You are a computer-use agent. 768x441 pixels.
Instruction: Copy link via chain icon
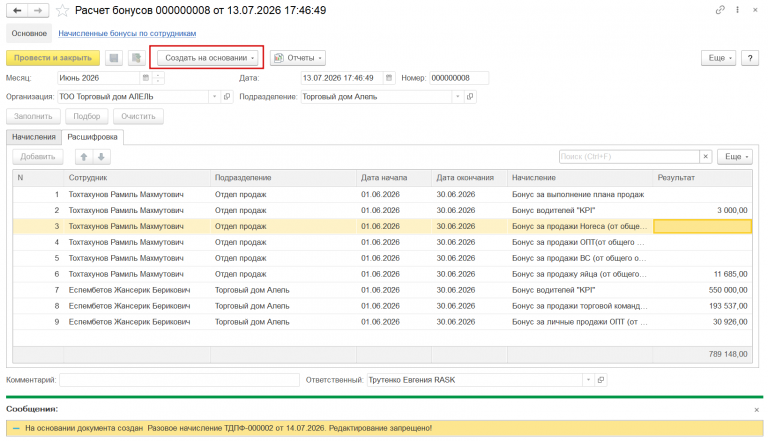click(720, 10)
